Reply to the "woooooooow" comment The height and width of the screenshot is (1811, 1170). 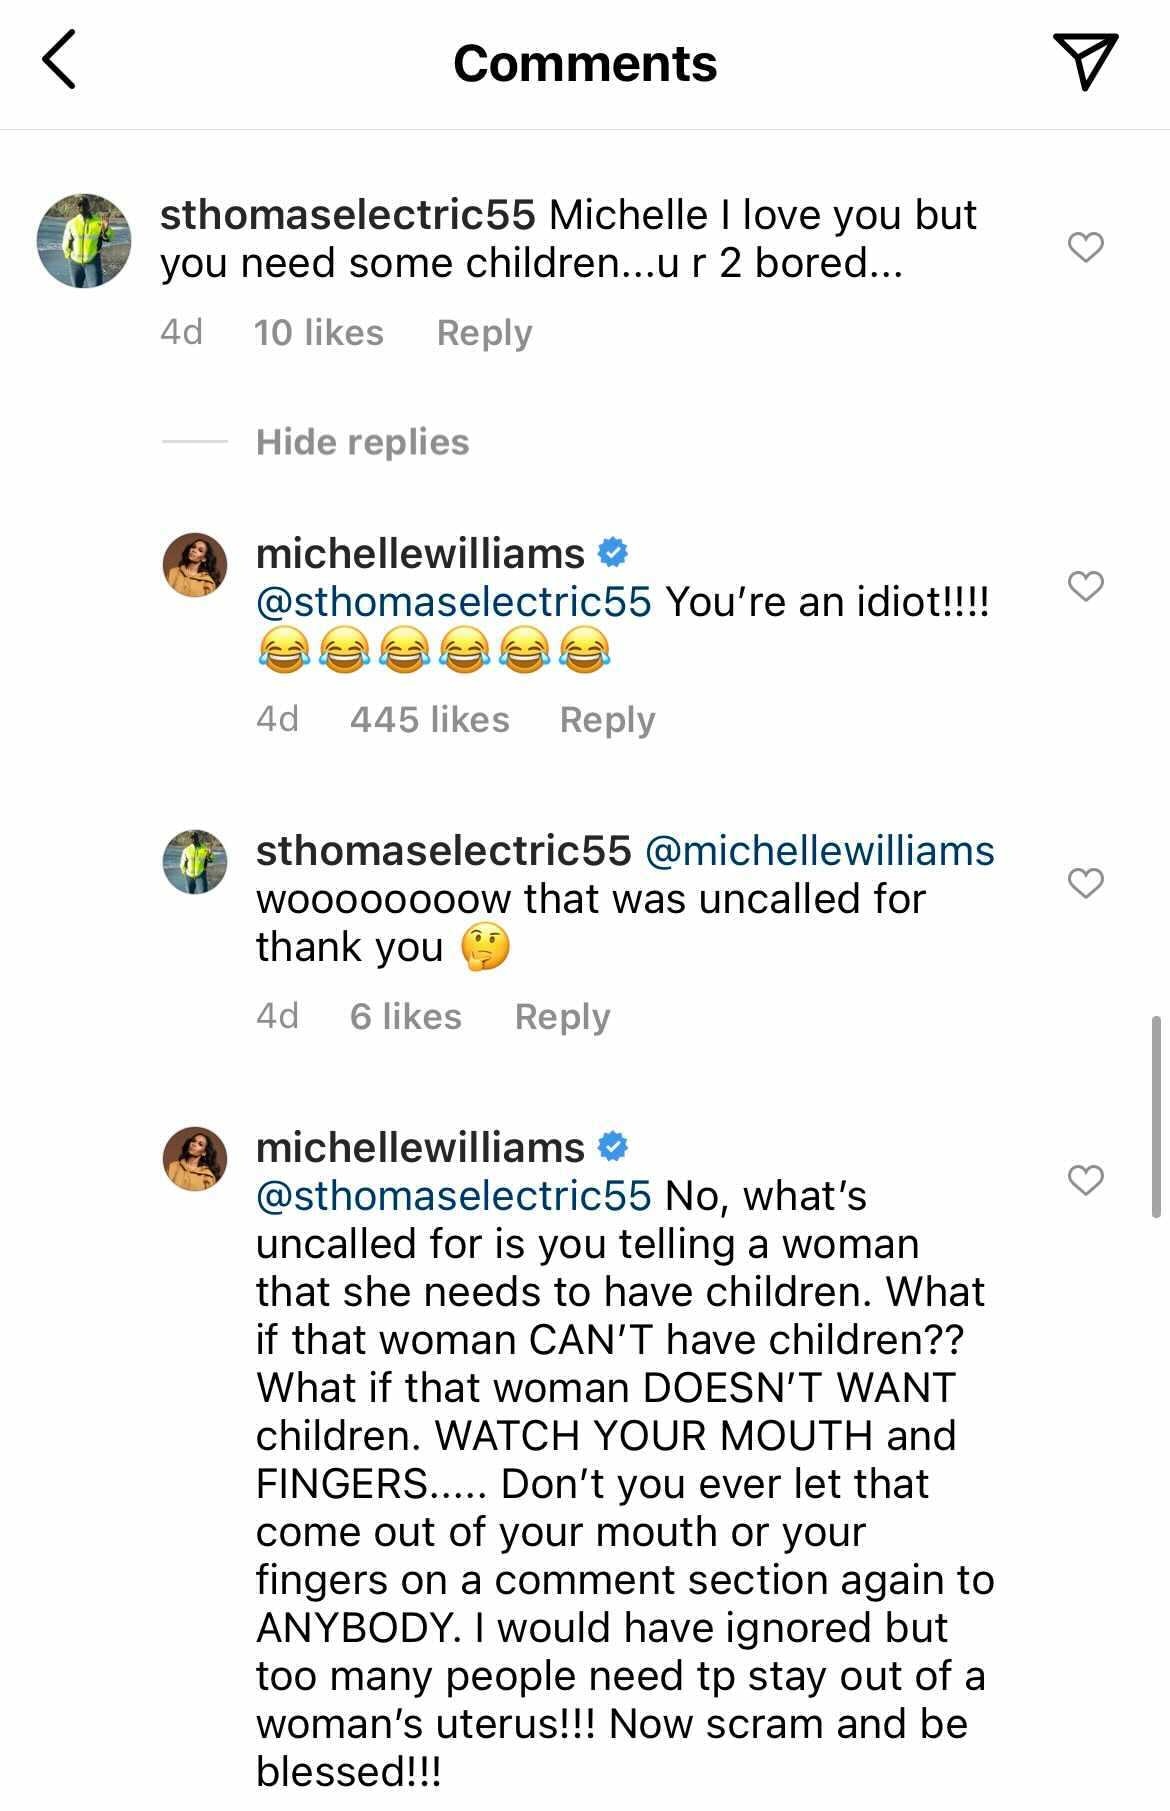tap(562, 1017)
